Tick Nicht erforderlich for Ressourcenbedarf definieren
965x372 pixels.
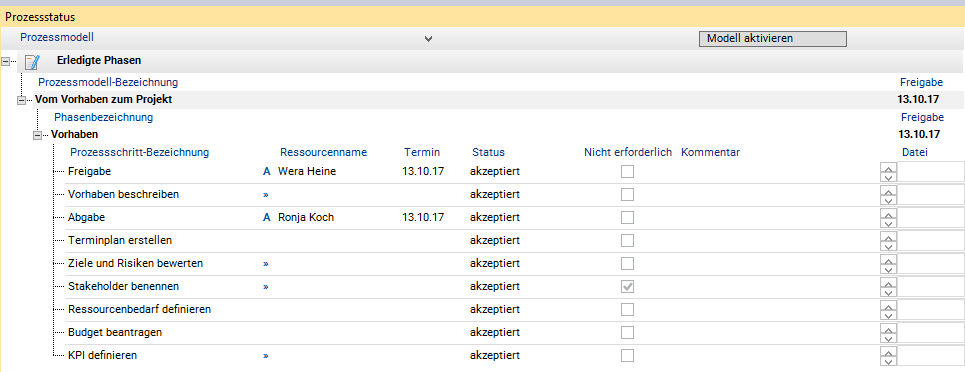627,309
